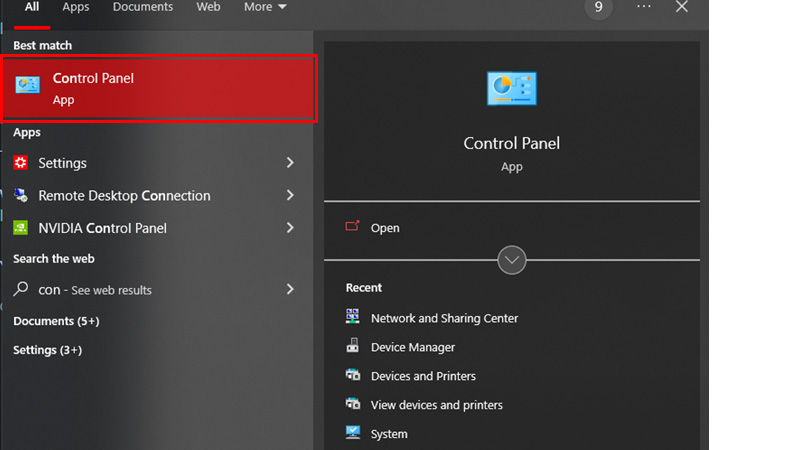
Task: Click the Network and Sharing Center icon
Action: pos(353,318)
